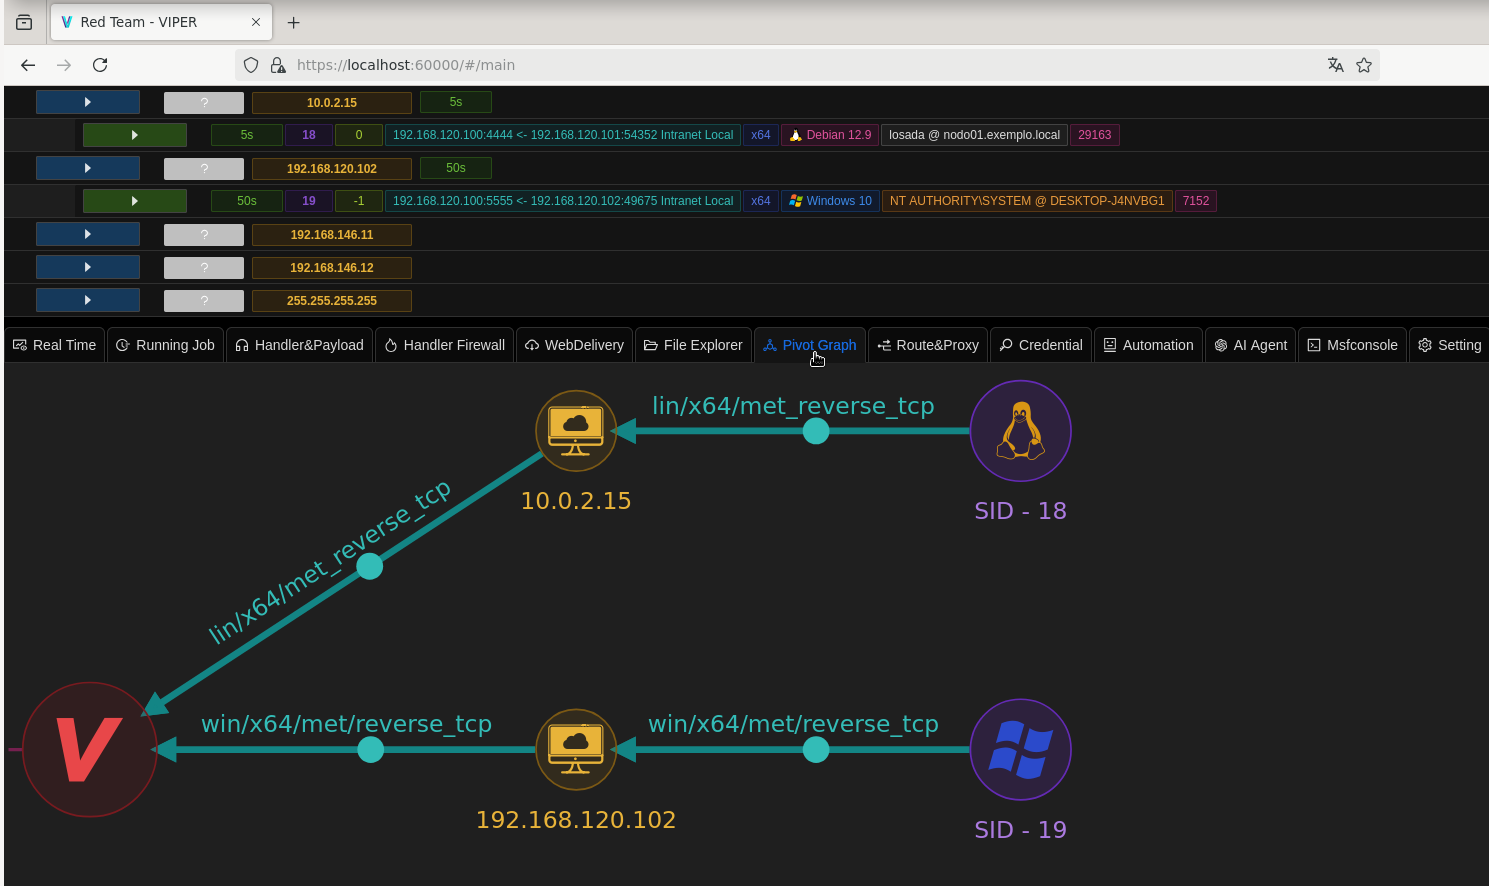Click the Windows logo SID - 19 node

coord(1021,749)
